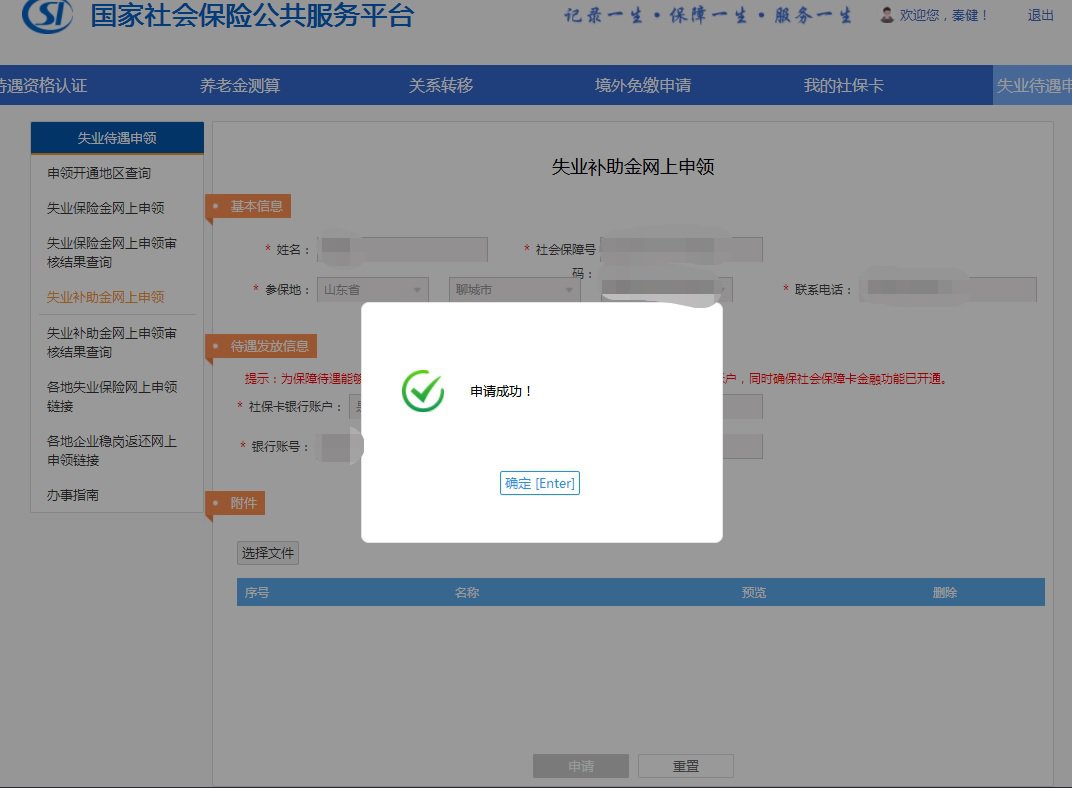Click 退出 to log out

1040,15
